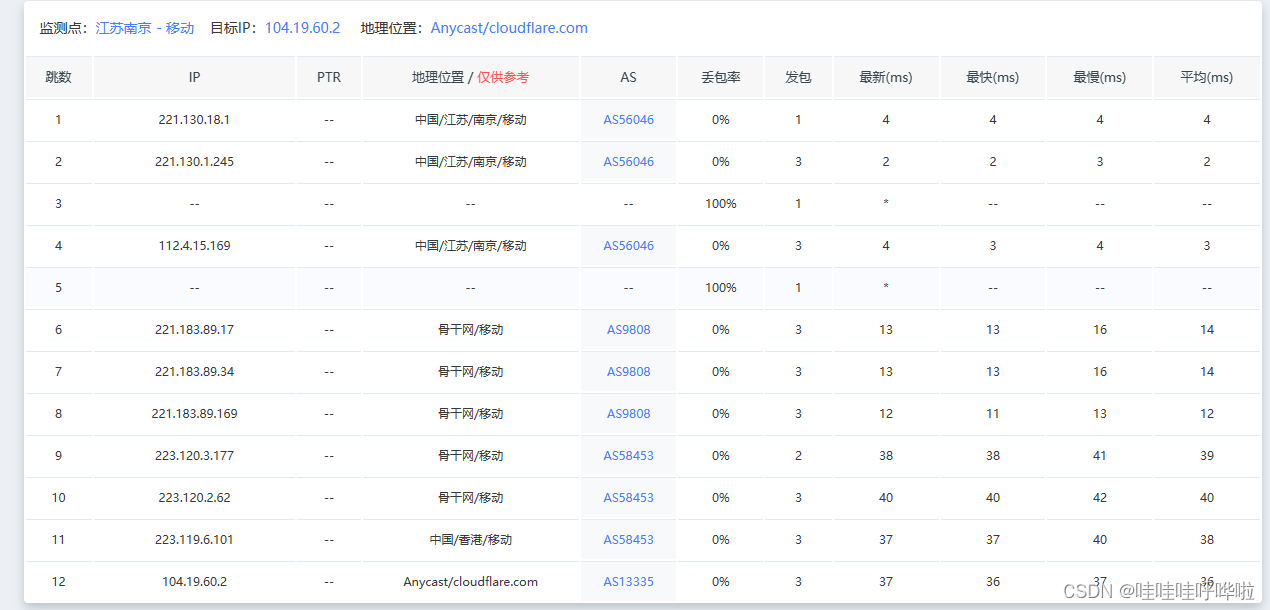
Task: Select the 最新(ms) column header
Action: tap(886, 77)
